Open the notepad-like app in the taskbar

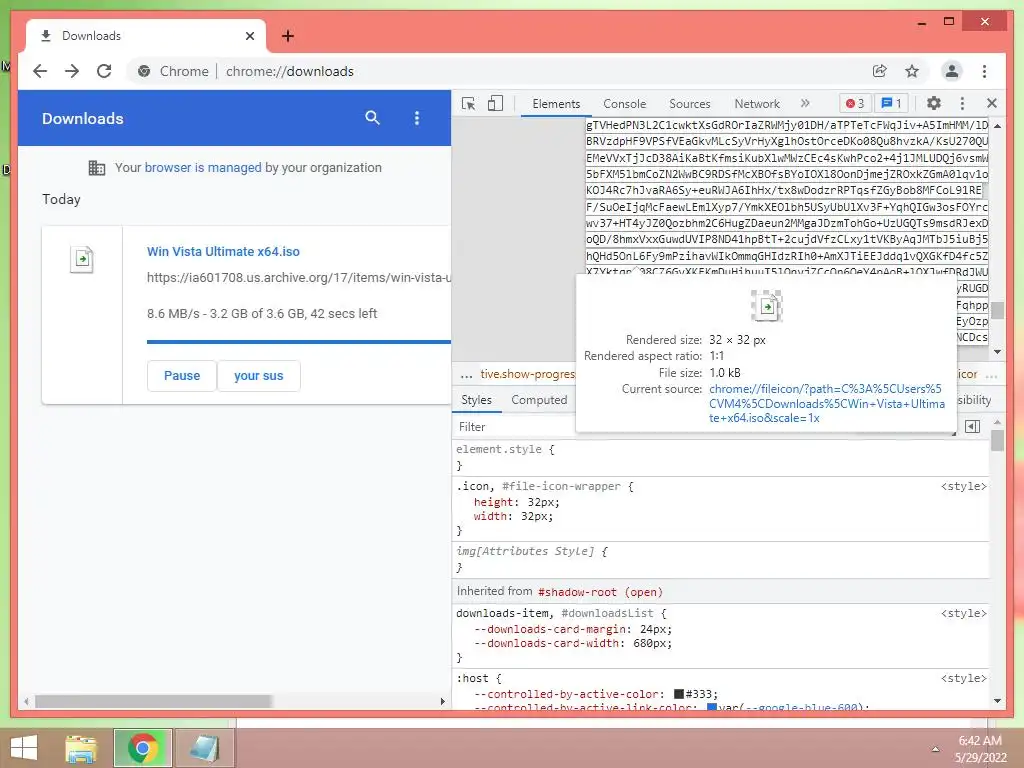coord(204,748)
